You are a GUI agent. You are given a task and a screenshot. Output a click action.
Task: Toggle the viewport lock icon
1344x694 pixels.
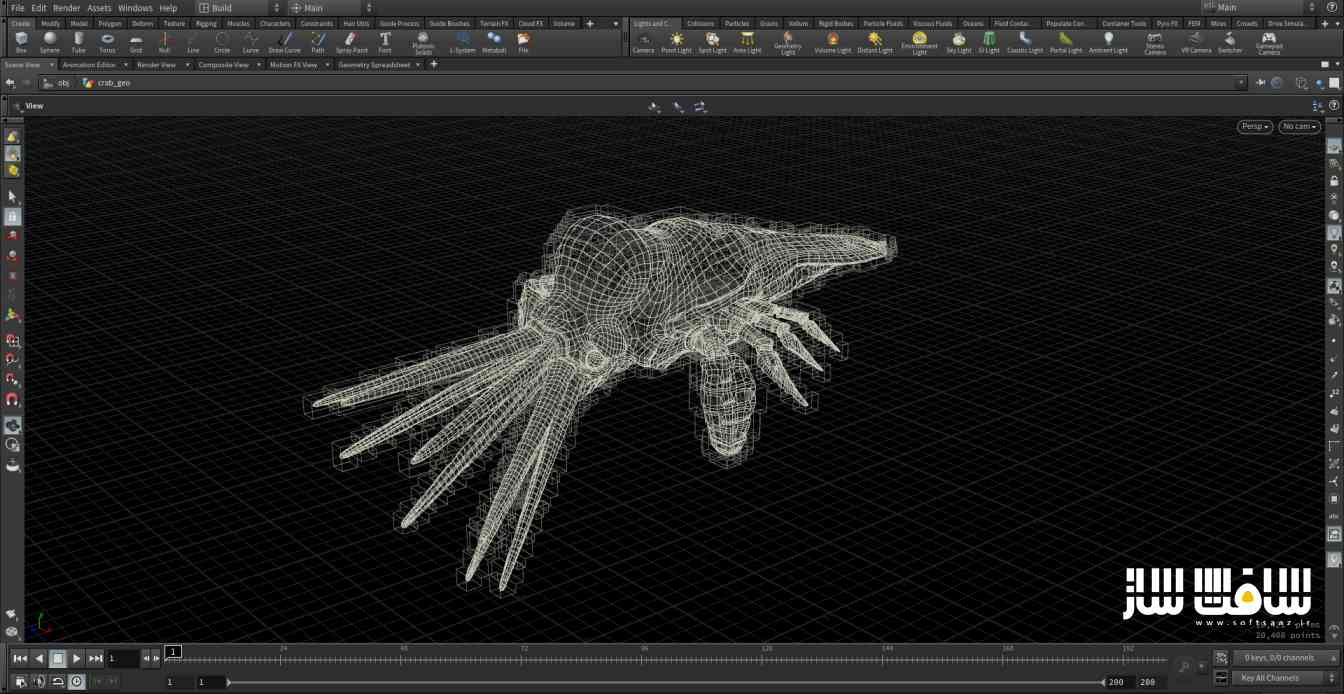click(x=1334, y=181)
